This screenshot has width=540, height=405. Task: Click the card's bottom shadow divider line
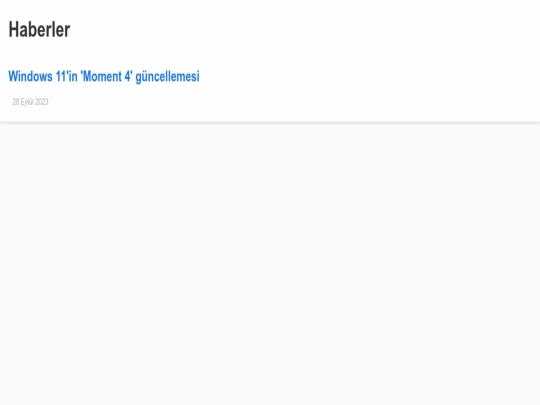tap(270, 122)
